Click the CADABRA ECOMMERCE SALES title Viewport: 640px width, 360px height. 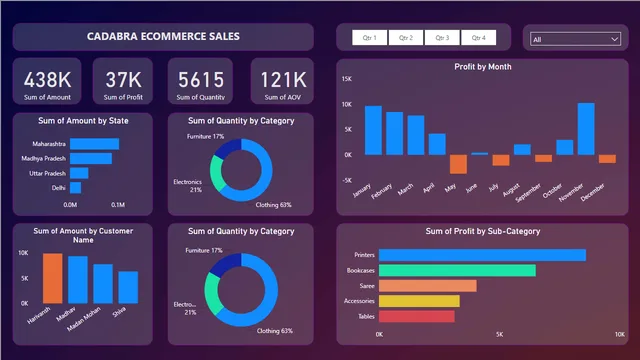(x=163, y=36)
